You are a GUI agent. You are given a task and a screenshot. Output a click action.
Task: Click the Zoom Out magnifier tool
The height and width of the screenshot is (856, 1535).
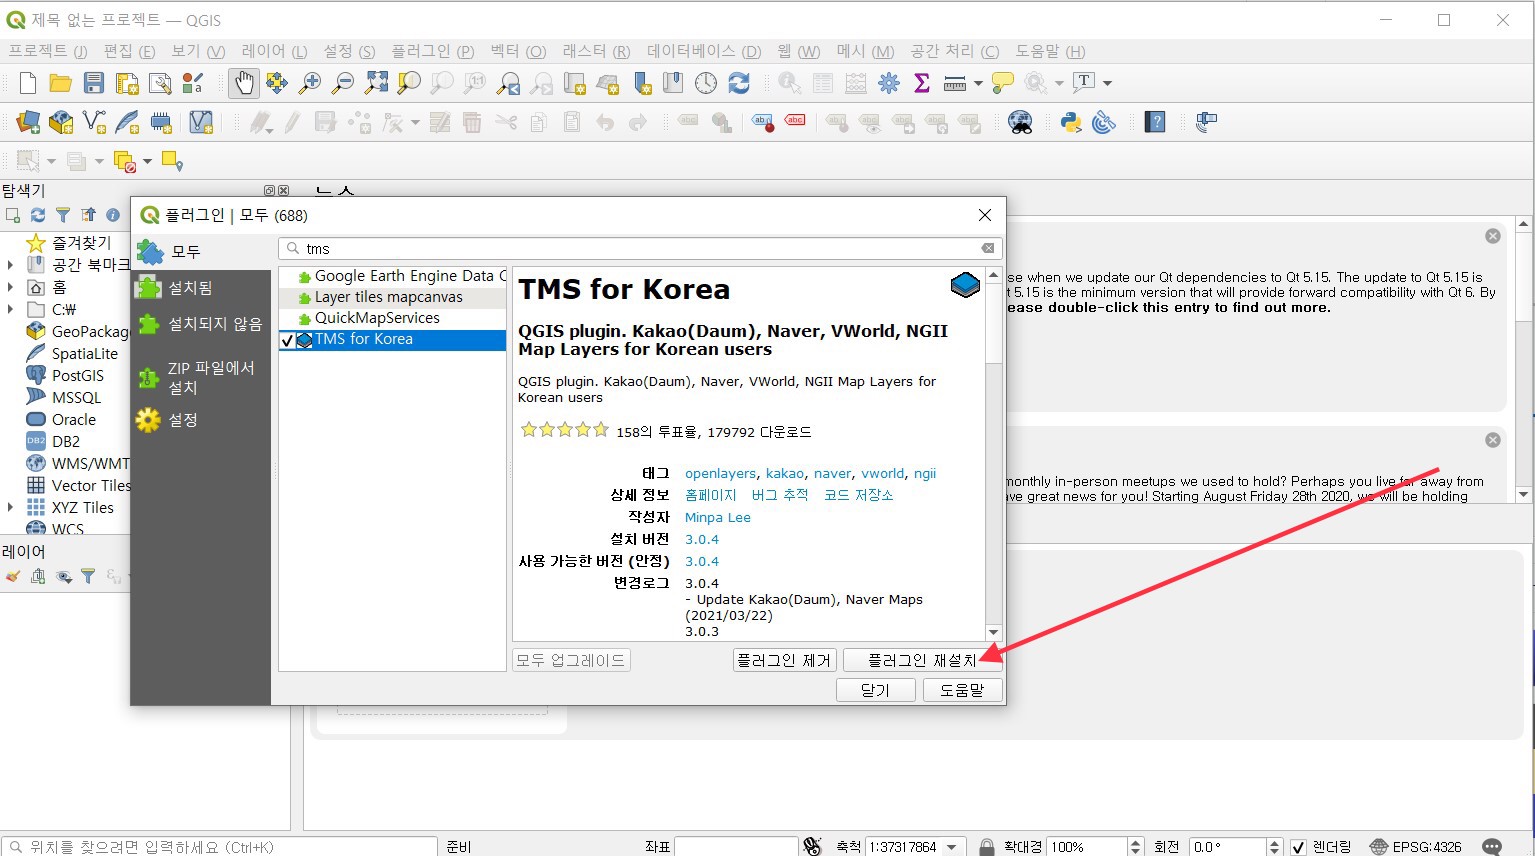[343, 83]
